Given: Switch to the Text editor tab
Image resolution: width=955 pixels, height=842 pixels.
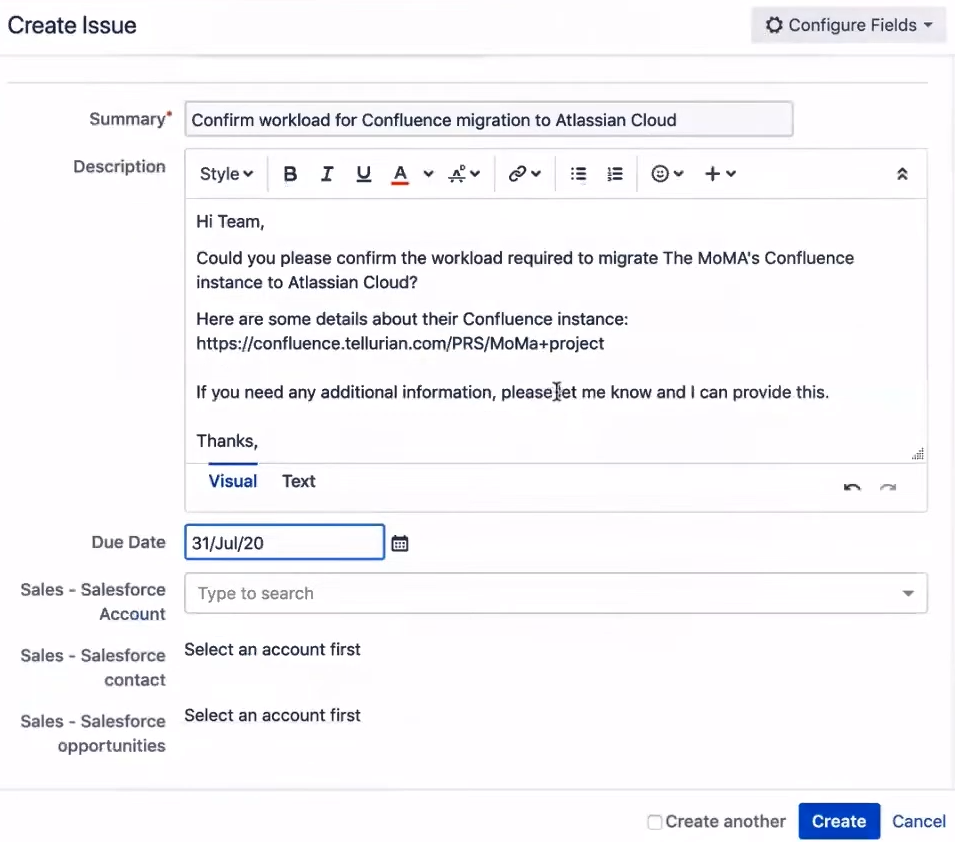Looking at the screenshot, I should coord(298,481).
